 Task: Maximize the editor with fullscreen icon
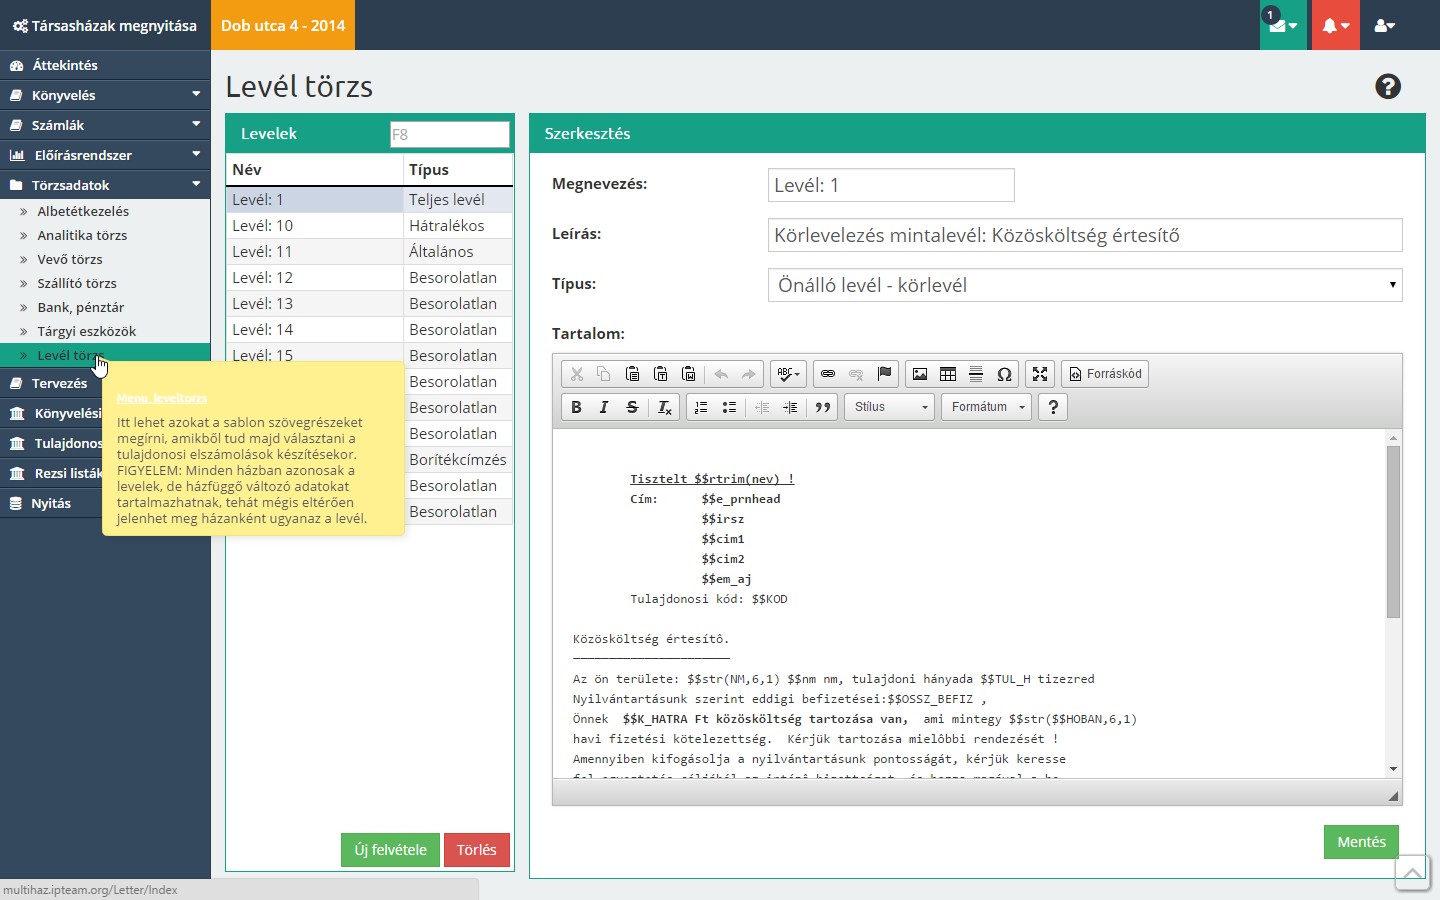coord(1040,374)
